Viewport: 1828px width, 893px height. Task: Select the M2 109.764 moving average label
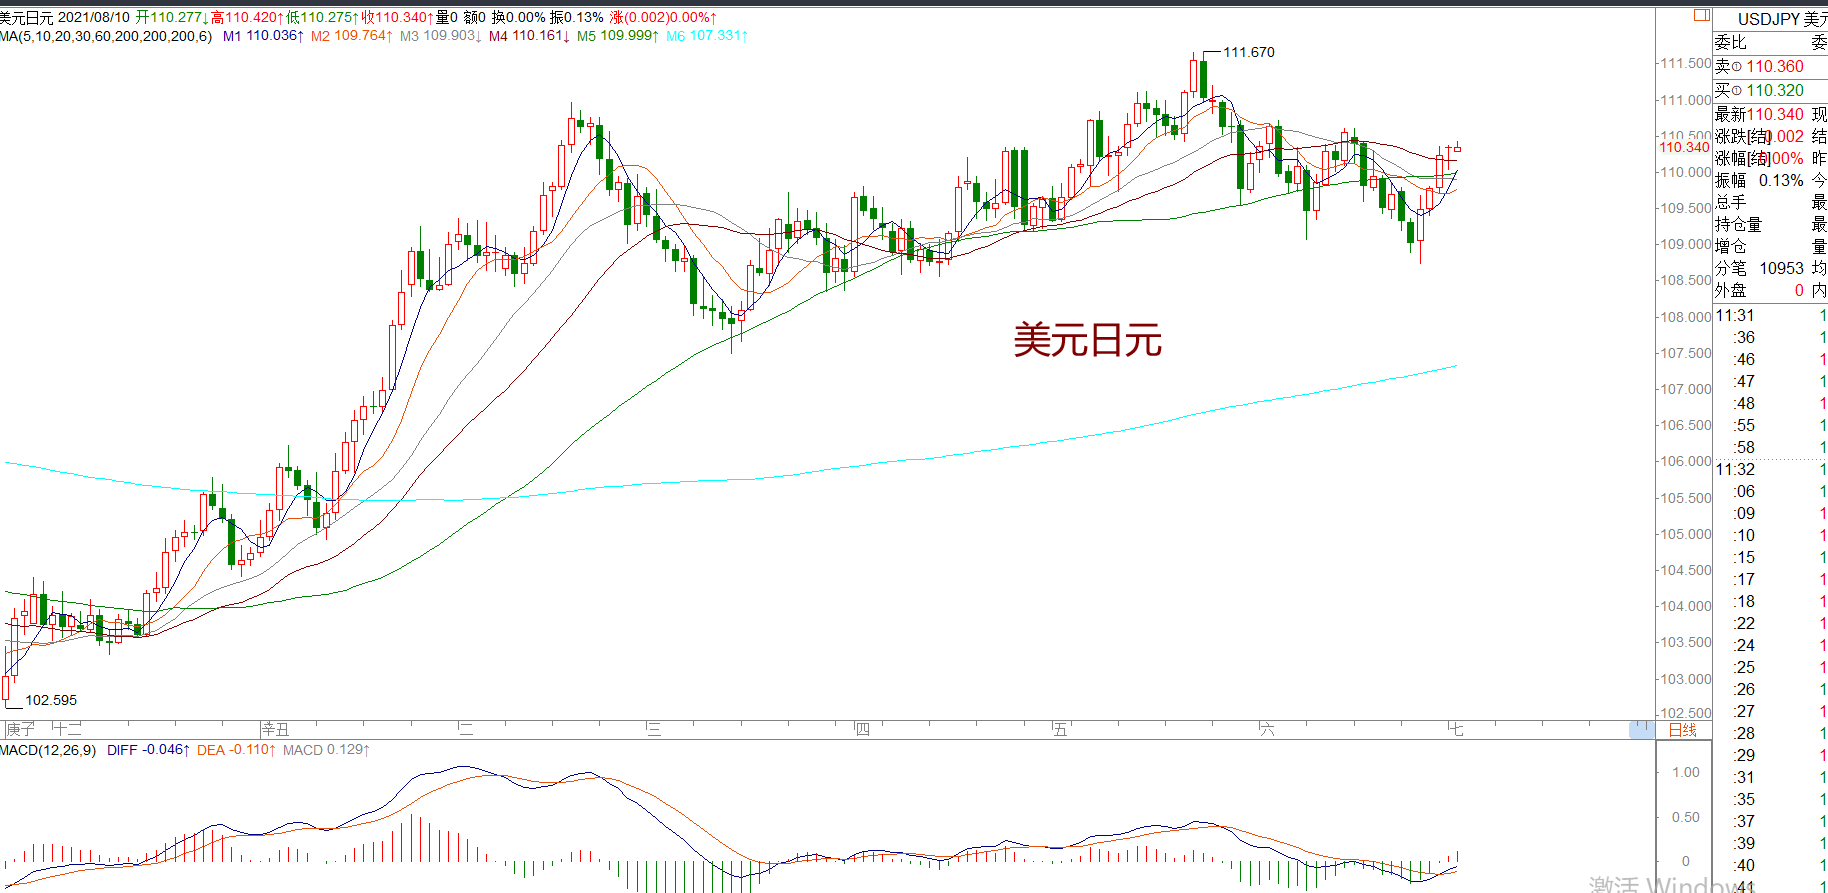tap(351, 36)
